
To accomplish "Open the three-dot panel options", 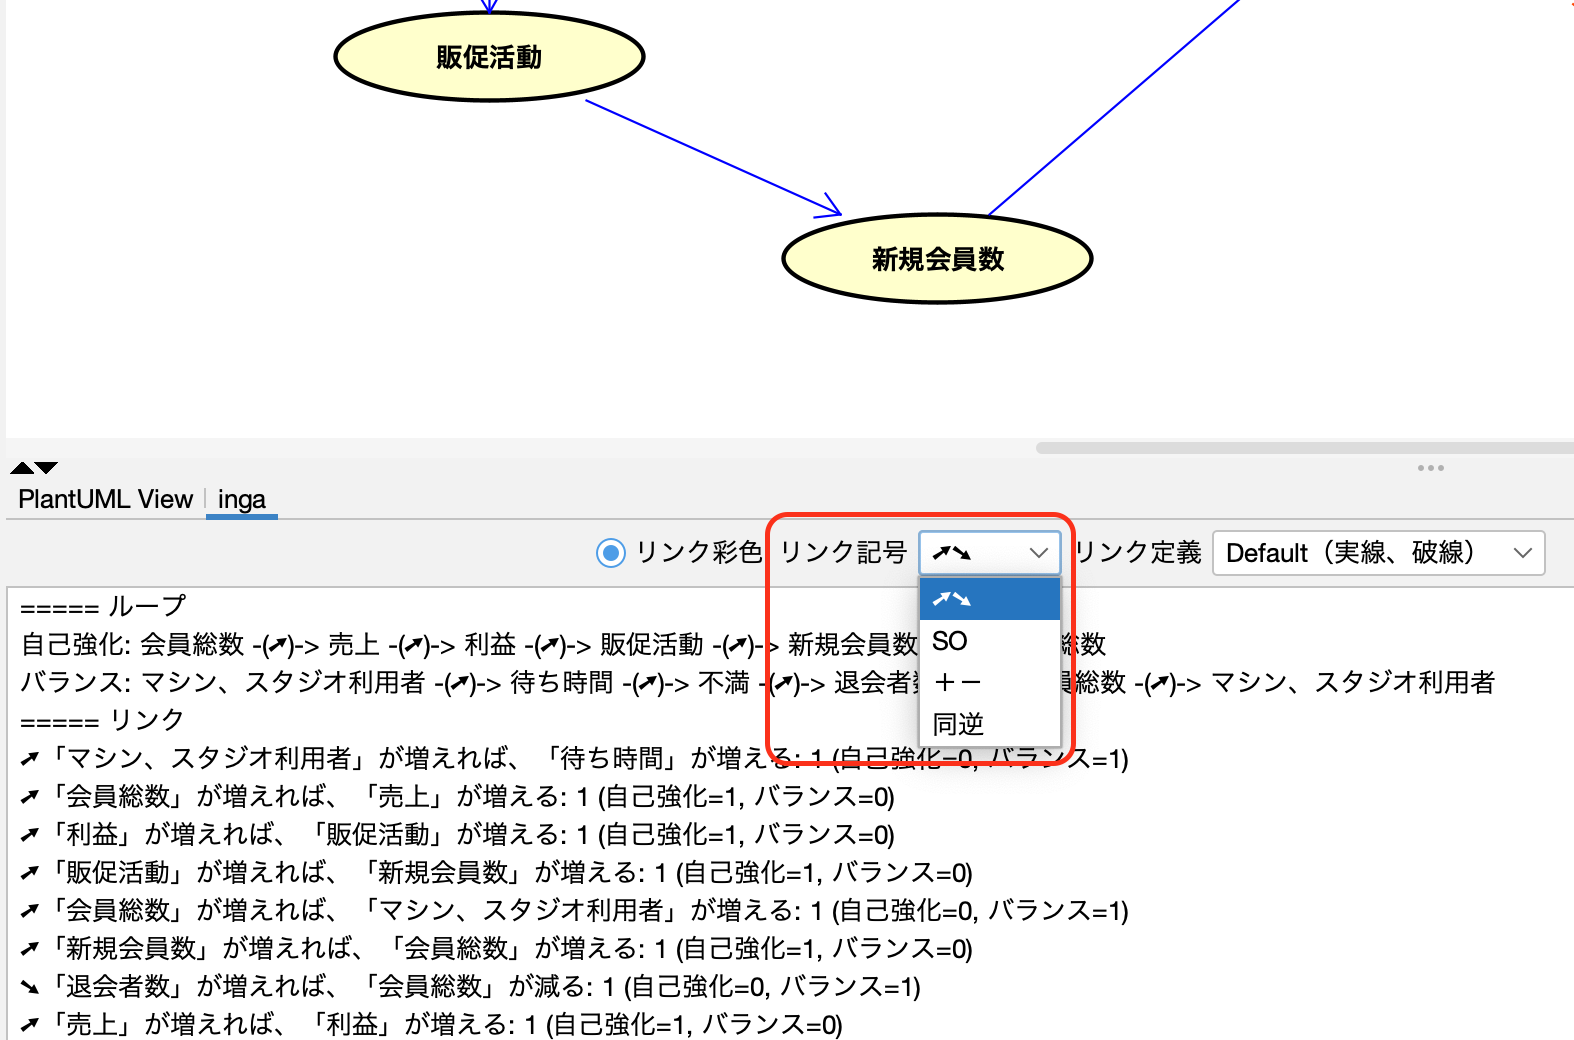I will click(x=1430, y=468).
